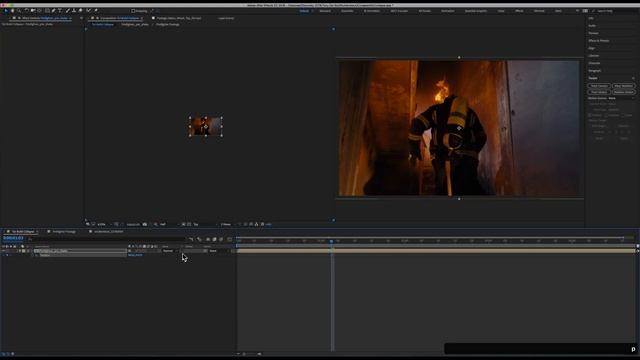Viewport: 640px width, 360px height.
Task: Switch to the Default workspace
Action: (x=304, y=11)
